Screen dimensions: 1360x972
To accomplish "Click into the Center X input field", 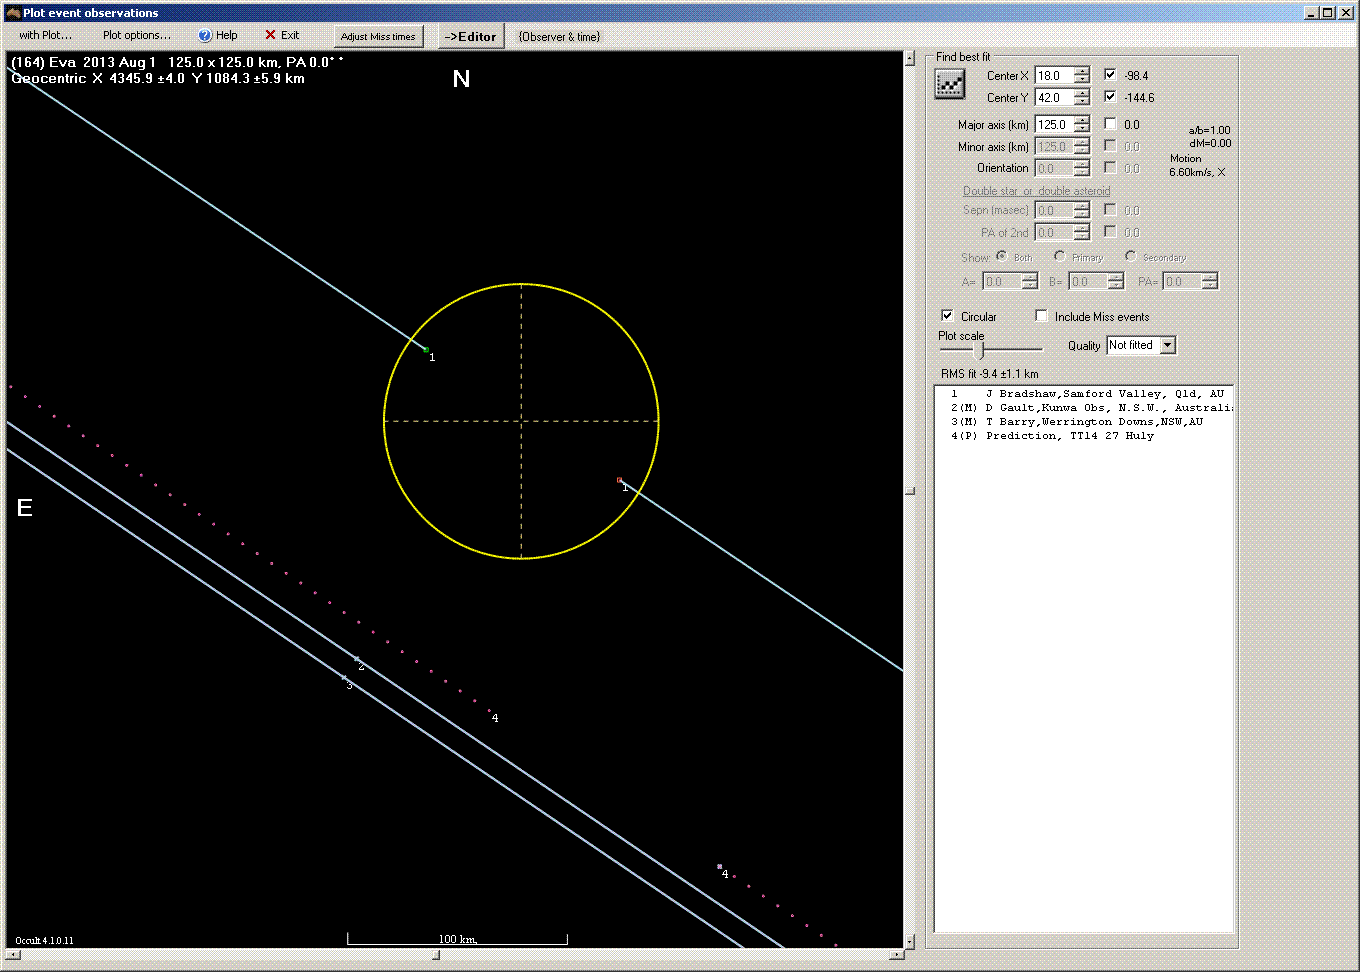I will pyautogui.click(x=1054, y=75).
